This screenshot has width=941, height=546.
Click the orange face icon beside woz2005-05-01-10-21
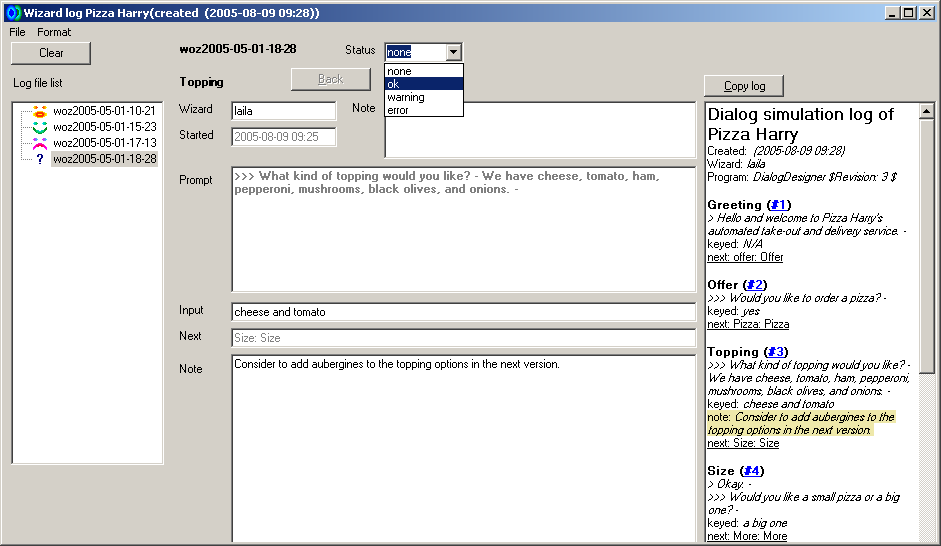pyautogui.click(x=40, y=111)
